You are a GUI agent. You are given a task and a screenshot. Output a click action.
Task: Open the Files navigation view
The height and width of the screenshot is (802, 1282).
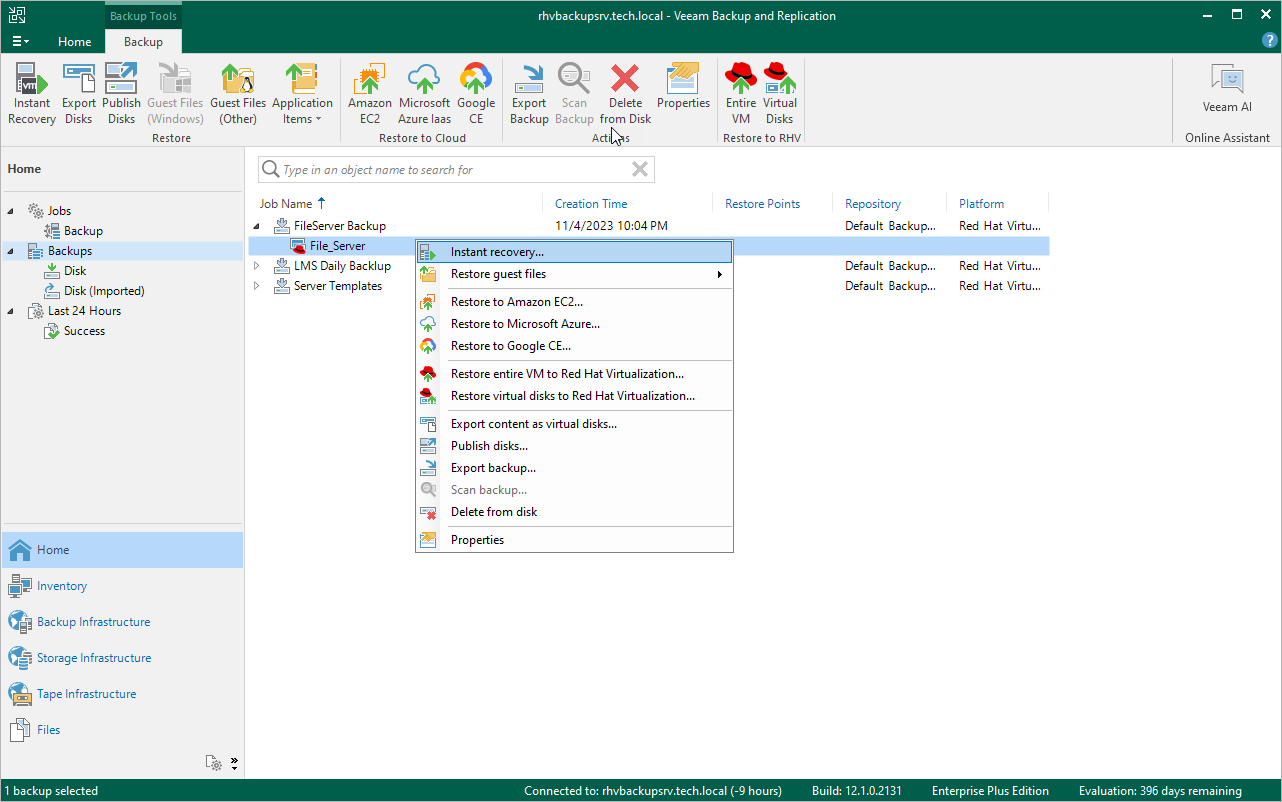click(x=122, y=730)
